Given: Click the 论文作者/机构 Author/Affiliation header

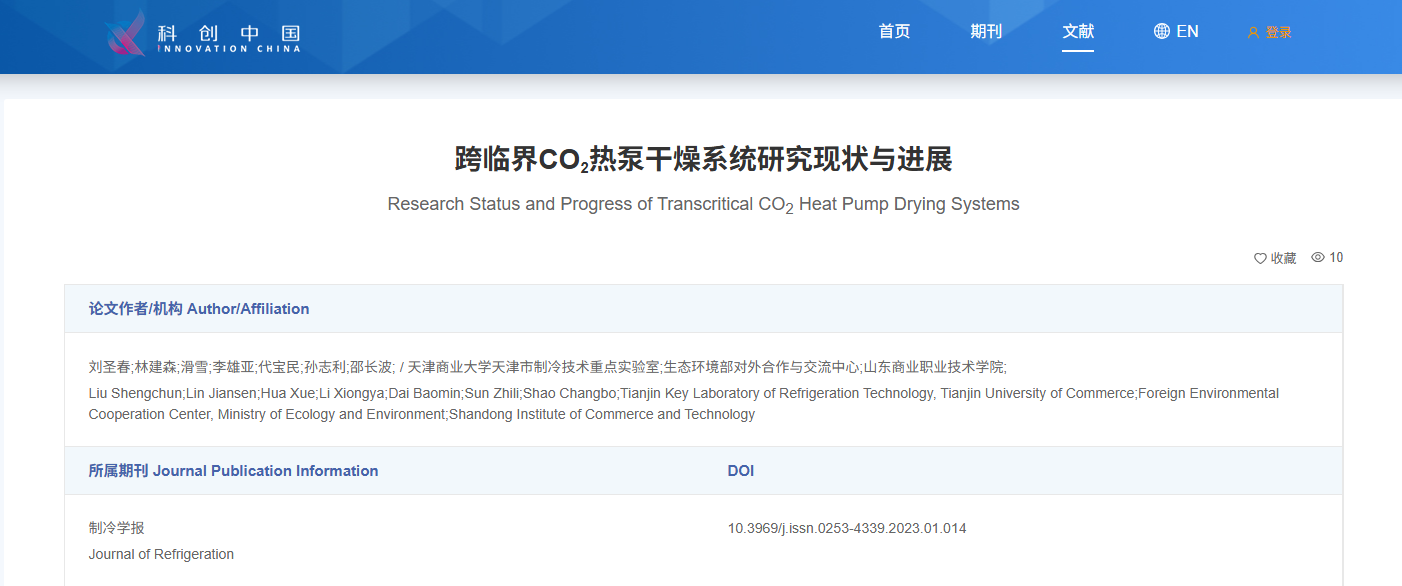Looking at the screenshot, I should pos(199,309).
